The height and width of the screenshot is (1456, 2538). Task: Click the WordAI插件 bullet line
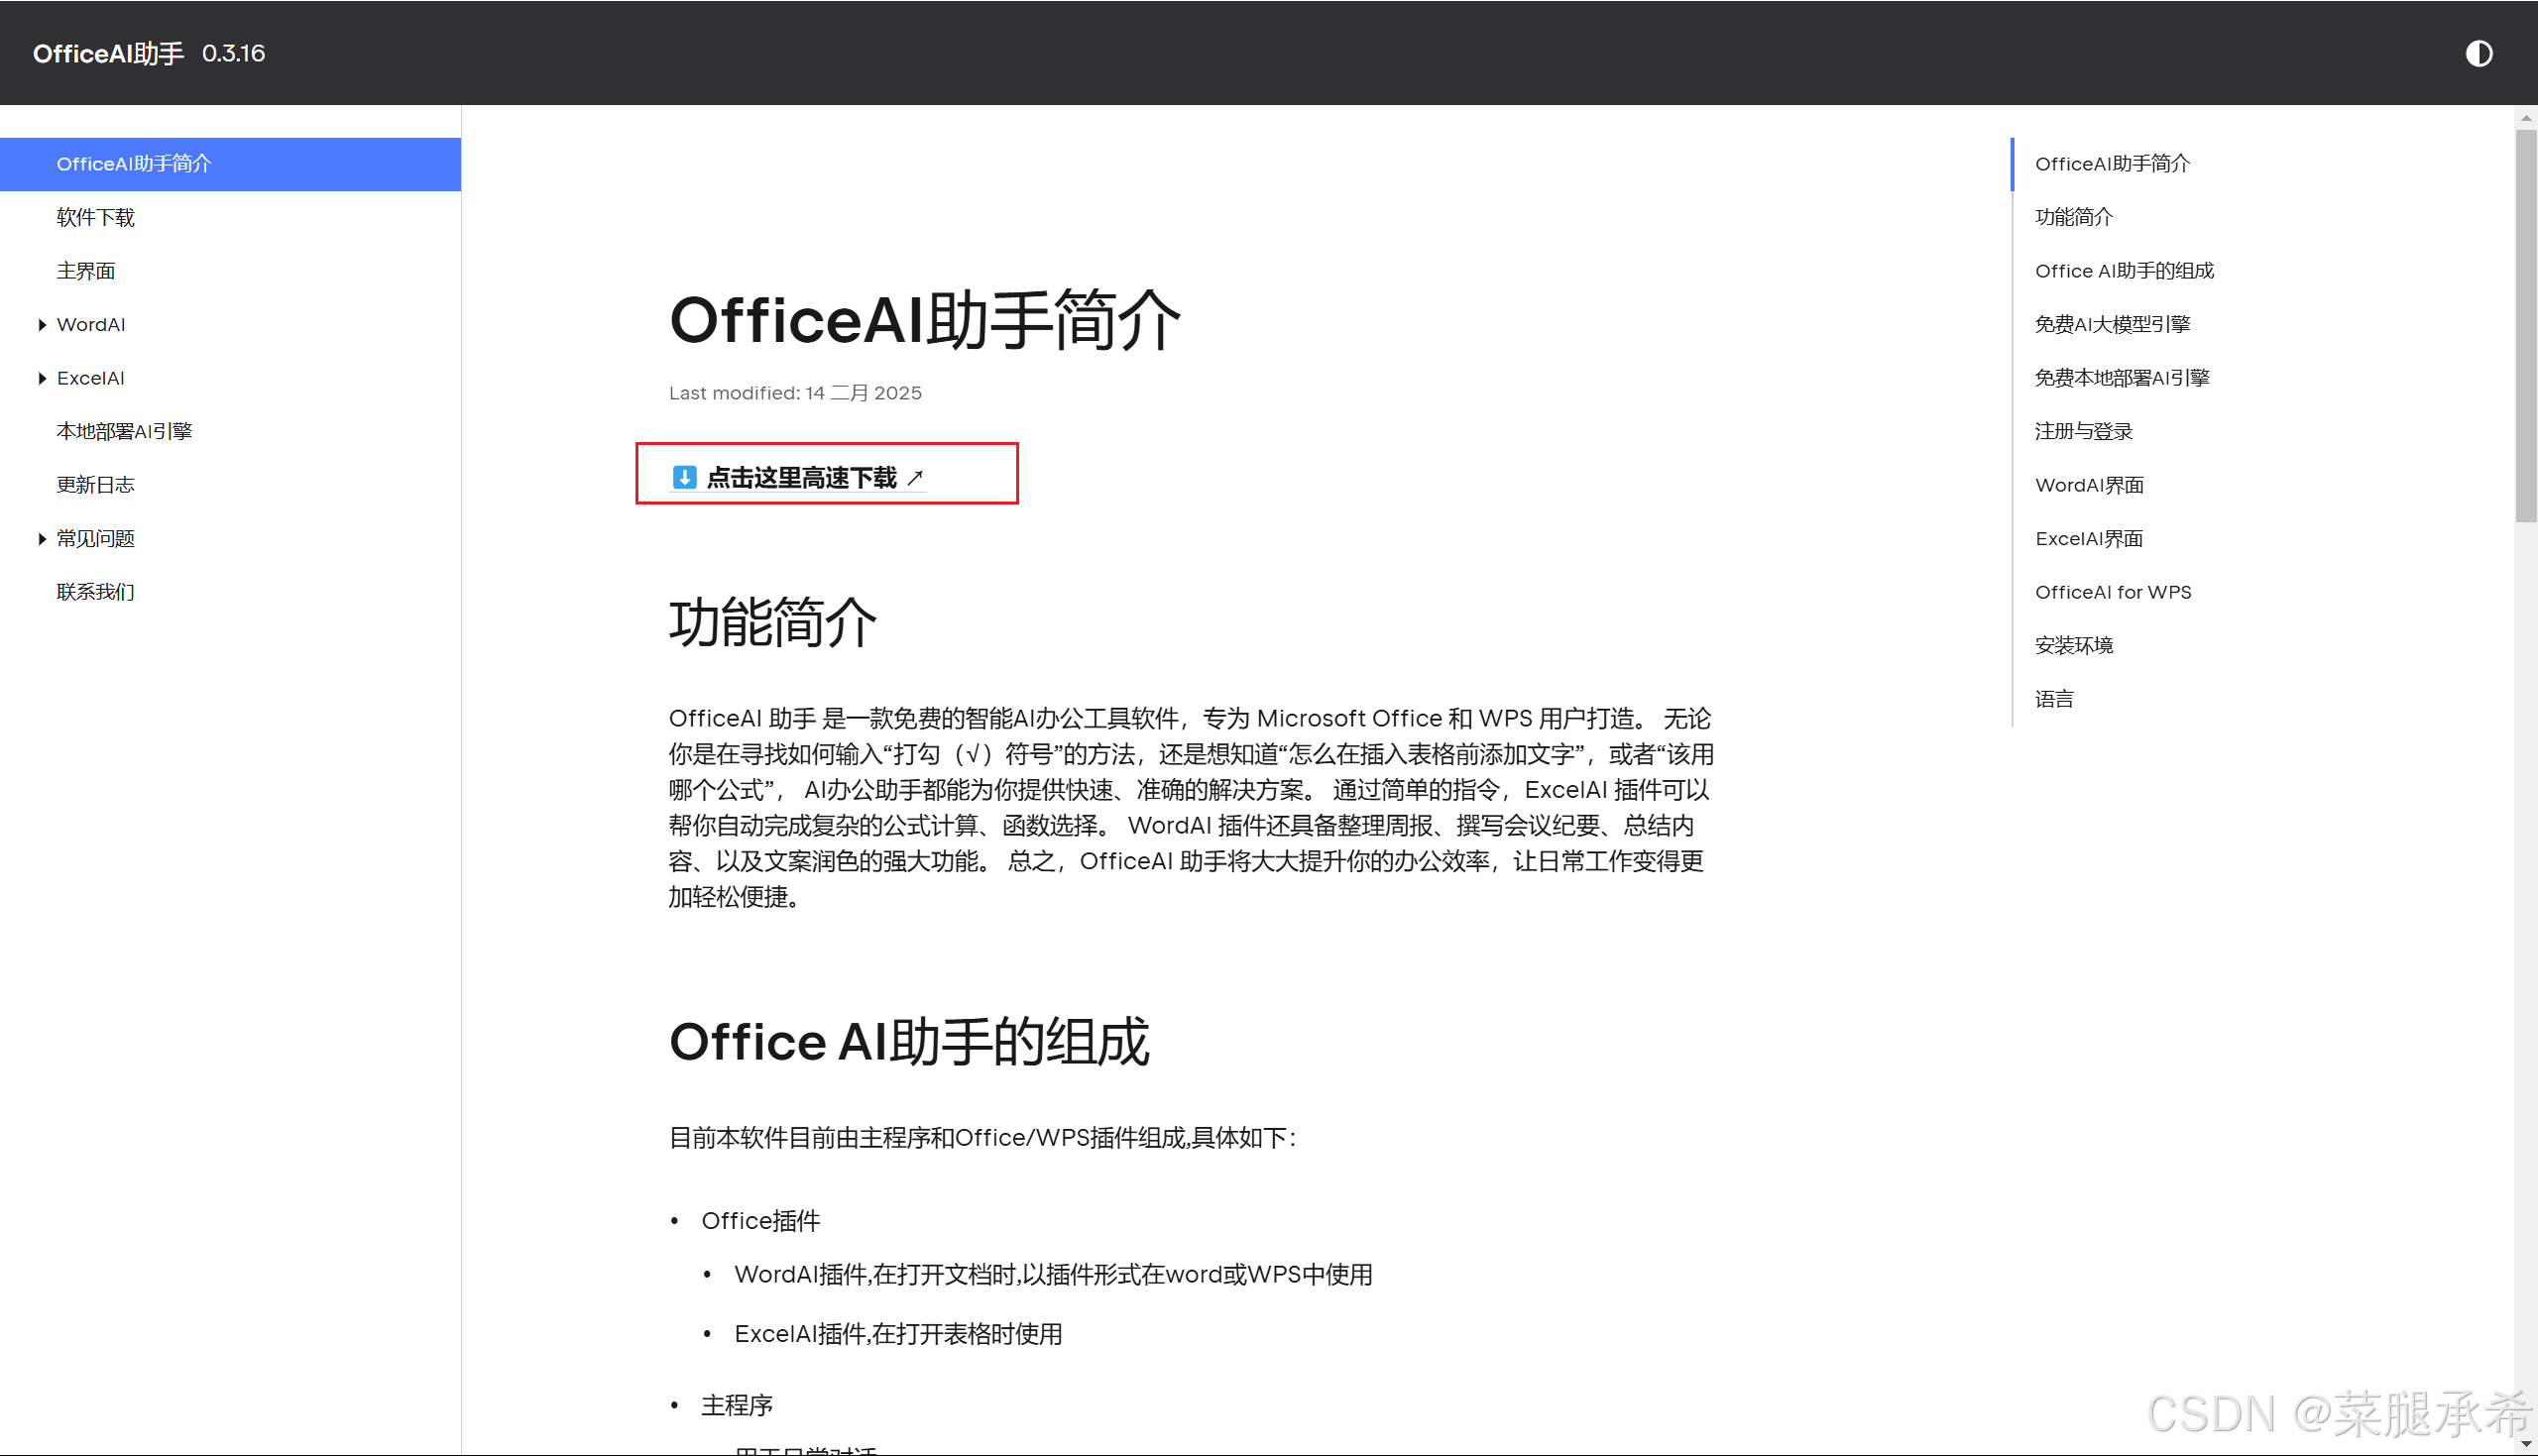pyautogui.click(x=1053, y=1275)
